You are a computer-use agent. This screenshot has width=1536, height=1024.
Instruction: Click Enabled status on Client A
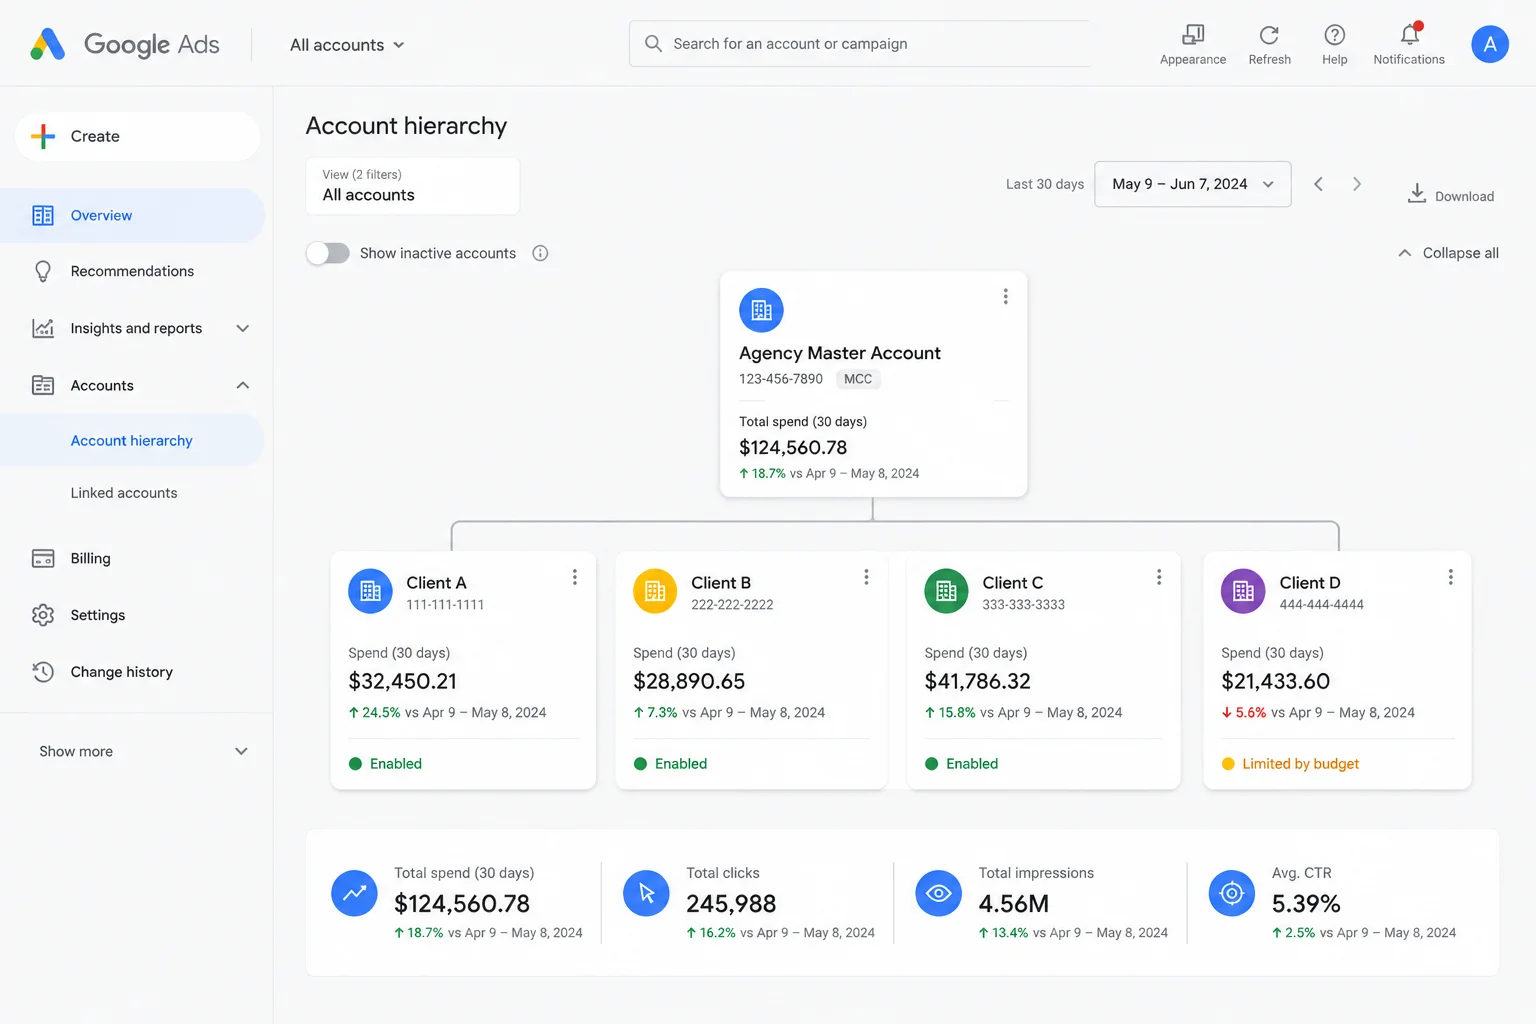(385, 764)
